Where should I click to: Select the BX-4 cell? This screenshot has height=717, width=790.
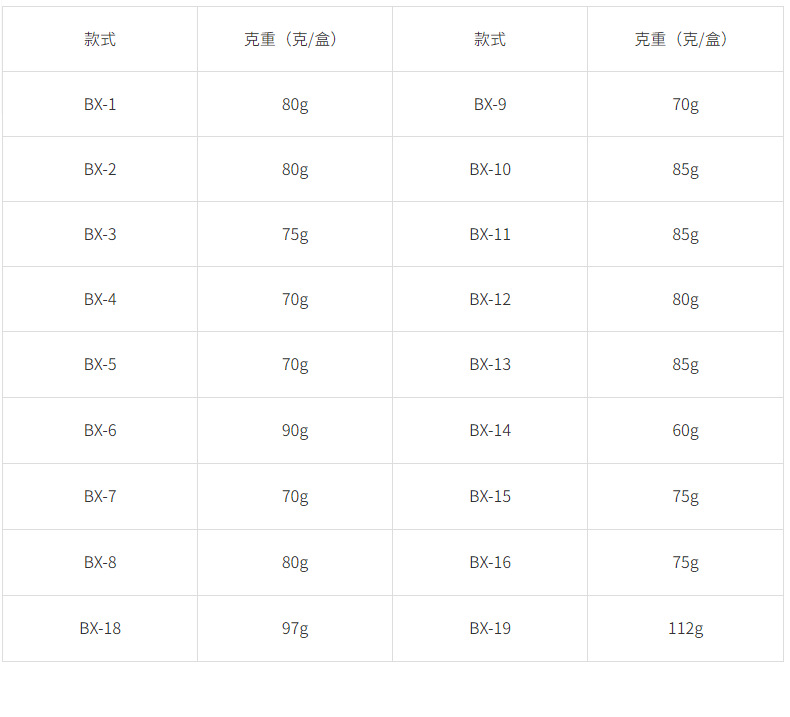[100, 299]
